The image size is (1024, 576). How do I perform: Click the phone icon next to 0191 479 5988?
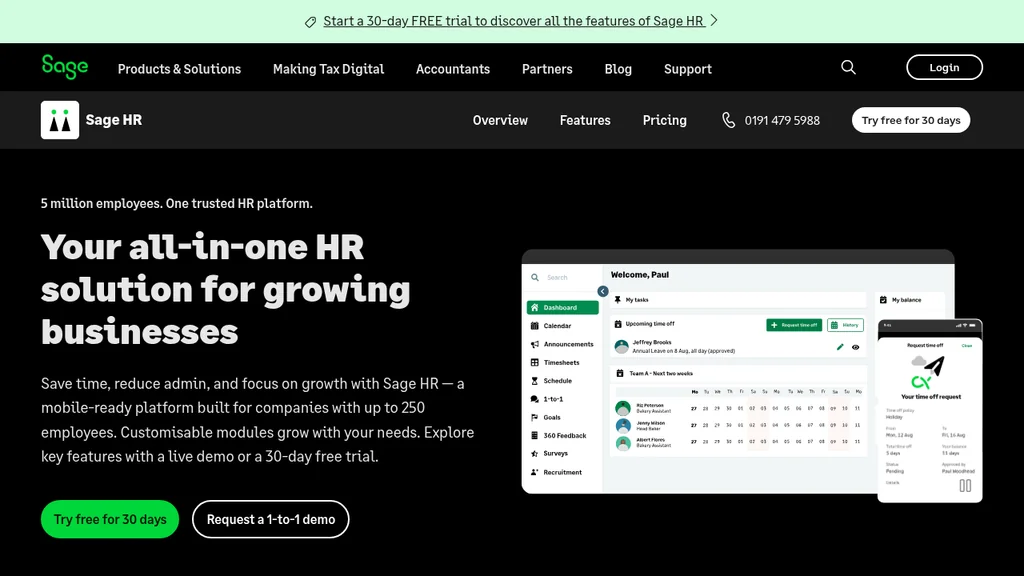pos(728,120)
